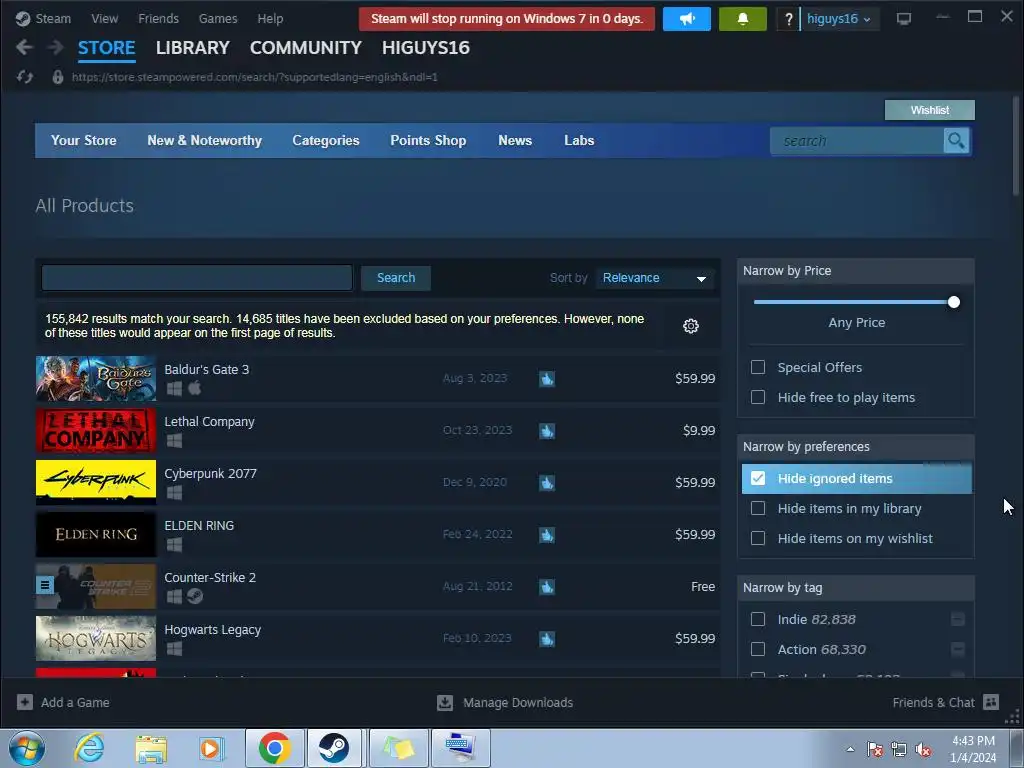The image size is (1024, 768).
Task: Click the store search magnifier icon
Action: [956, 140]
